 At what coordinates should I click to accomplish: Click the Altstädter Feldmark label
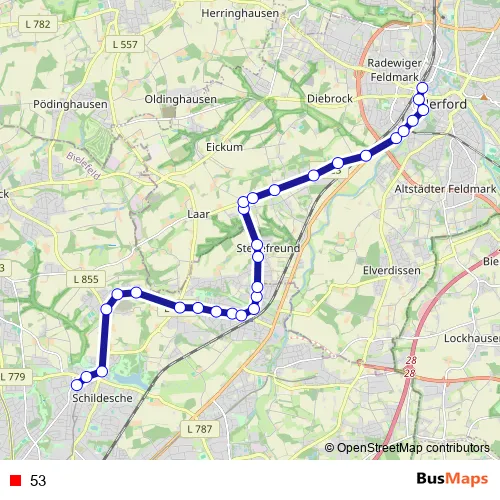[x=445, y=189]
